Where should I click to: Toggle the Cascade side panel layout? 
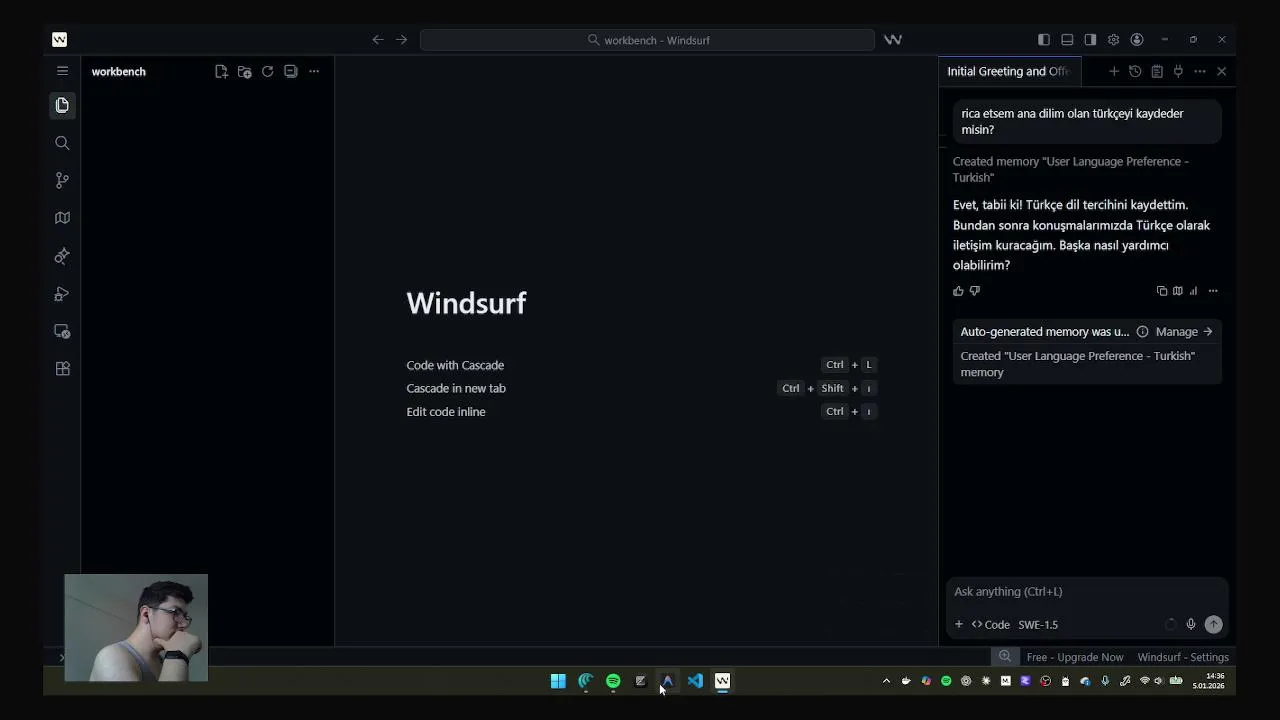(1090, 40)
